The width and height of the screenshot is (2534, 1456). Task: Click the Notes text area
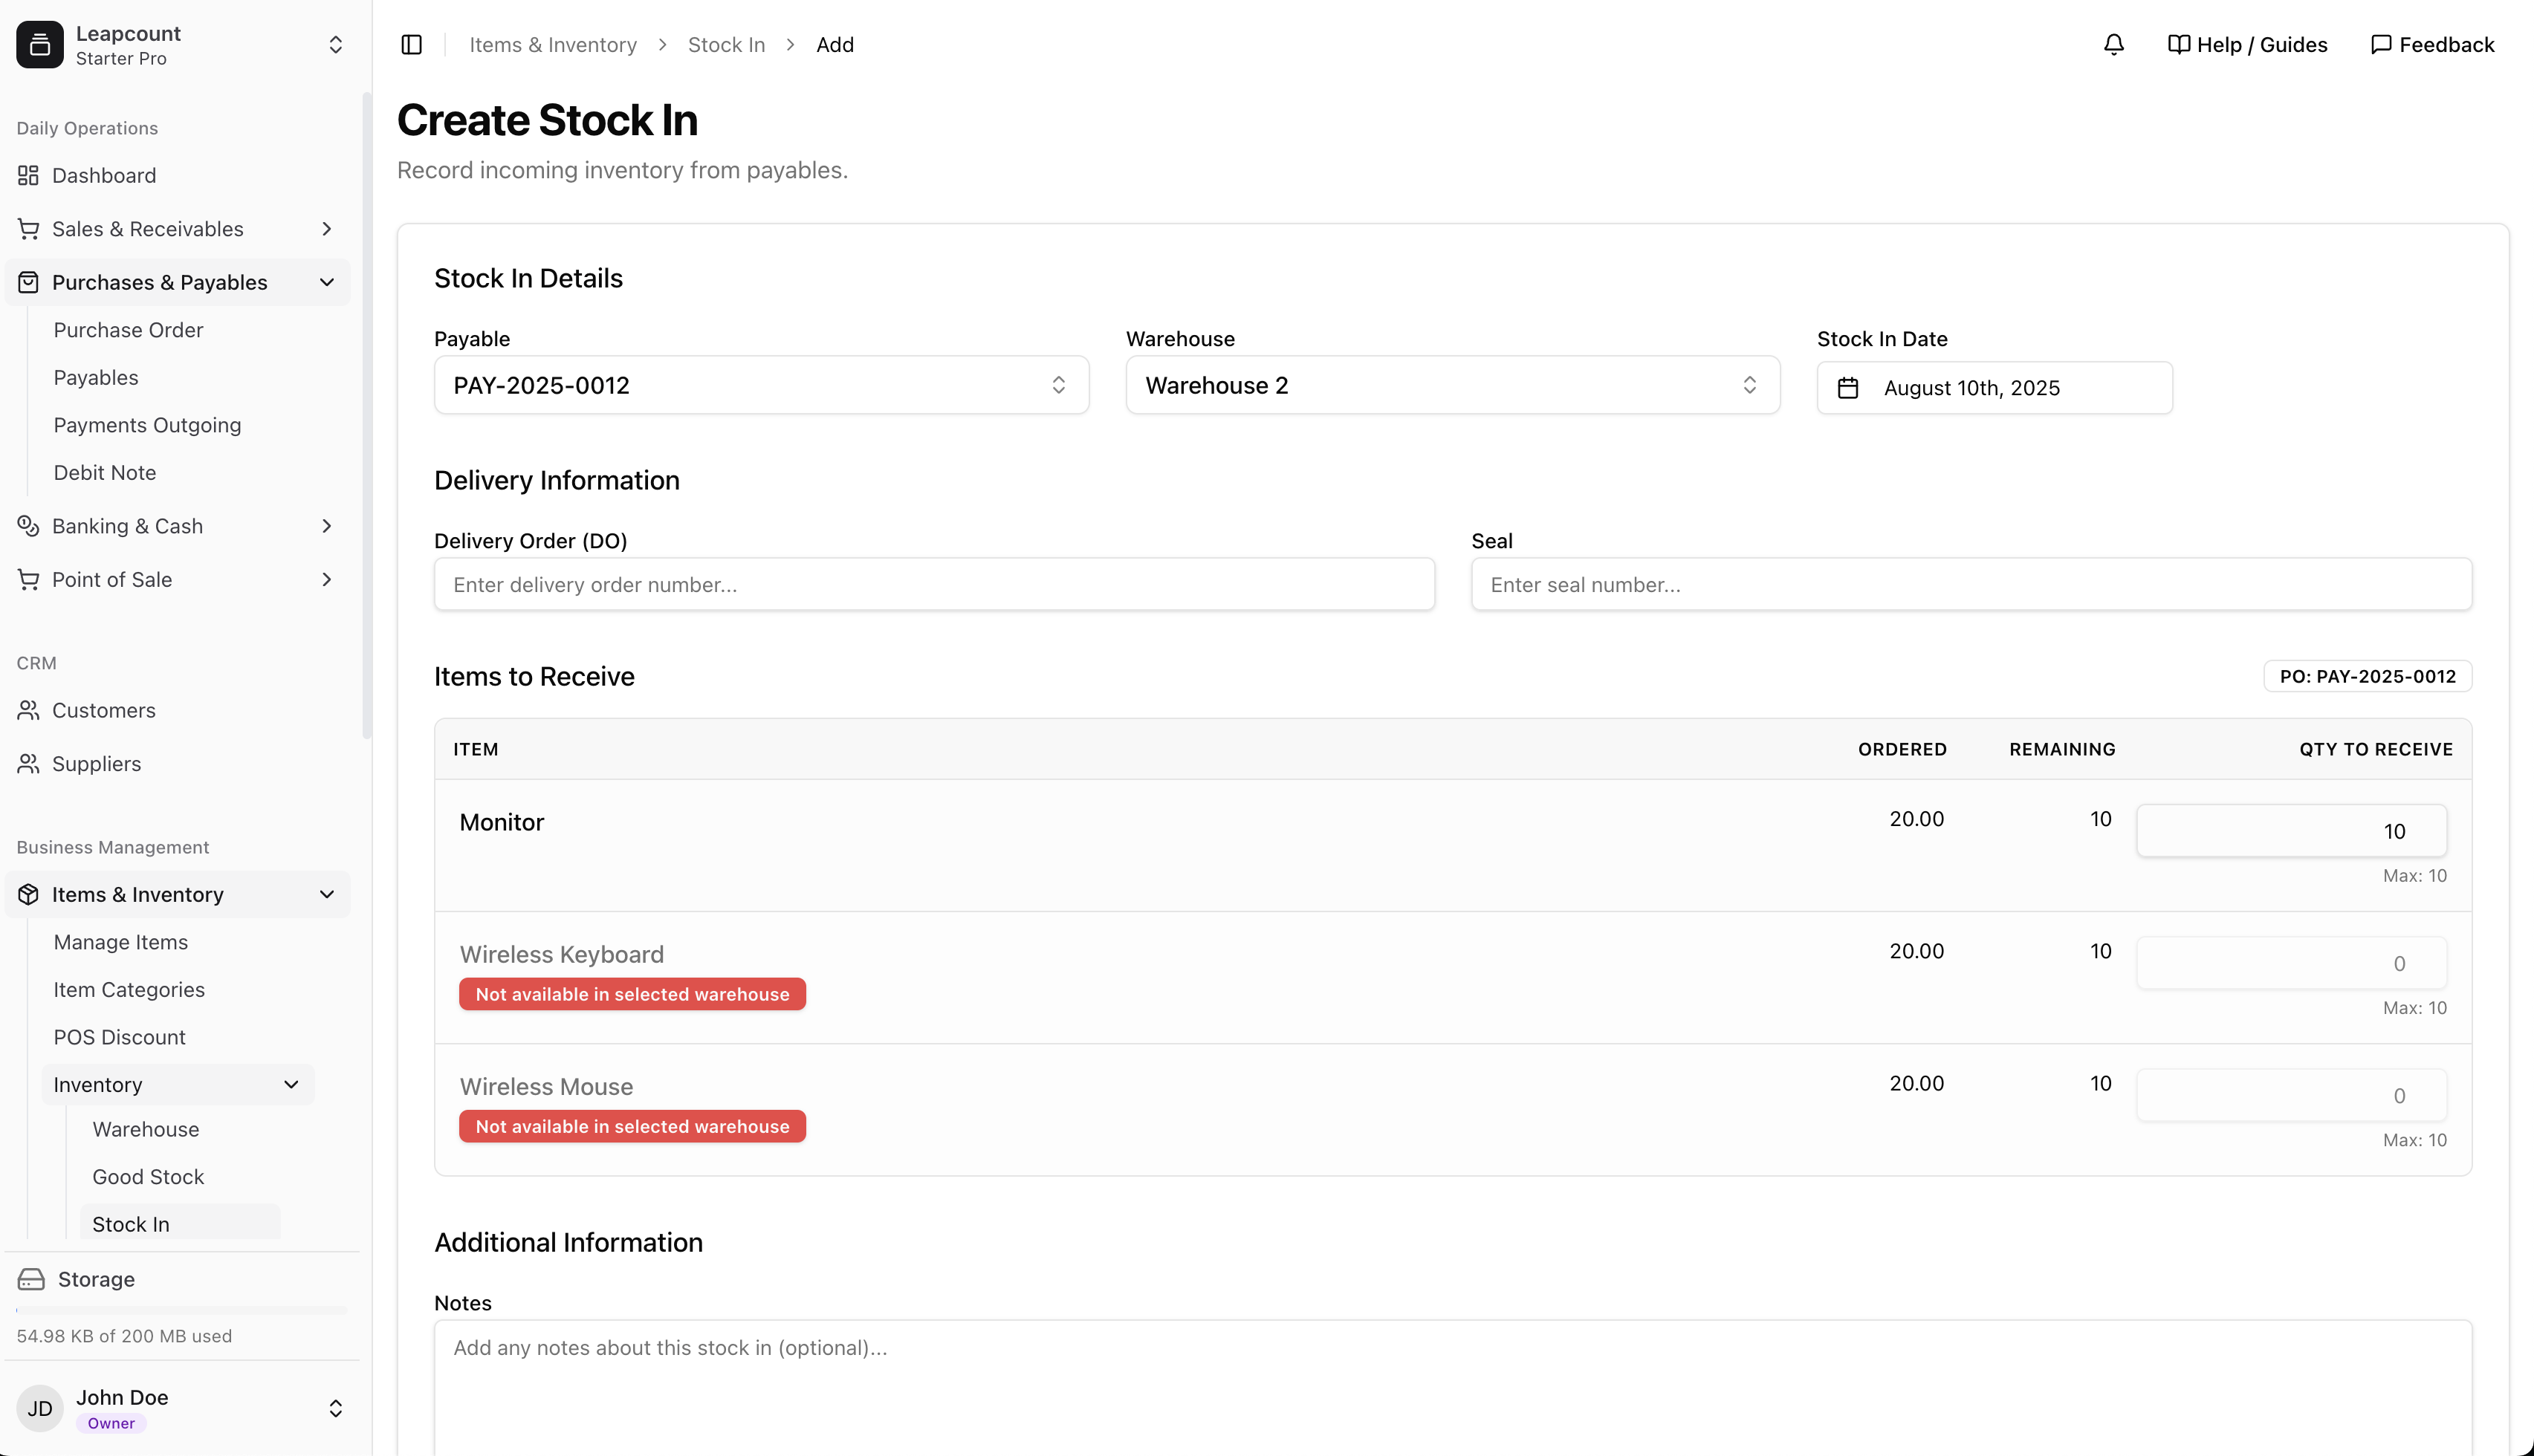point(1452,1388)
